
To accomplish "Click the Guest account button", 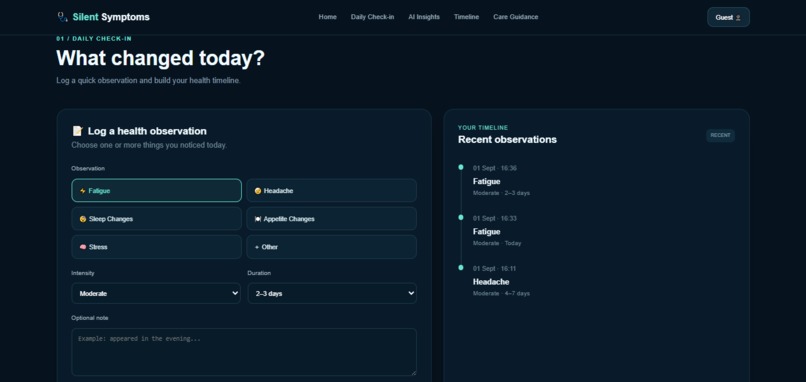I will coord(728,17).
